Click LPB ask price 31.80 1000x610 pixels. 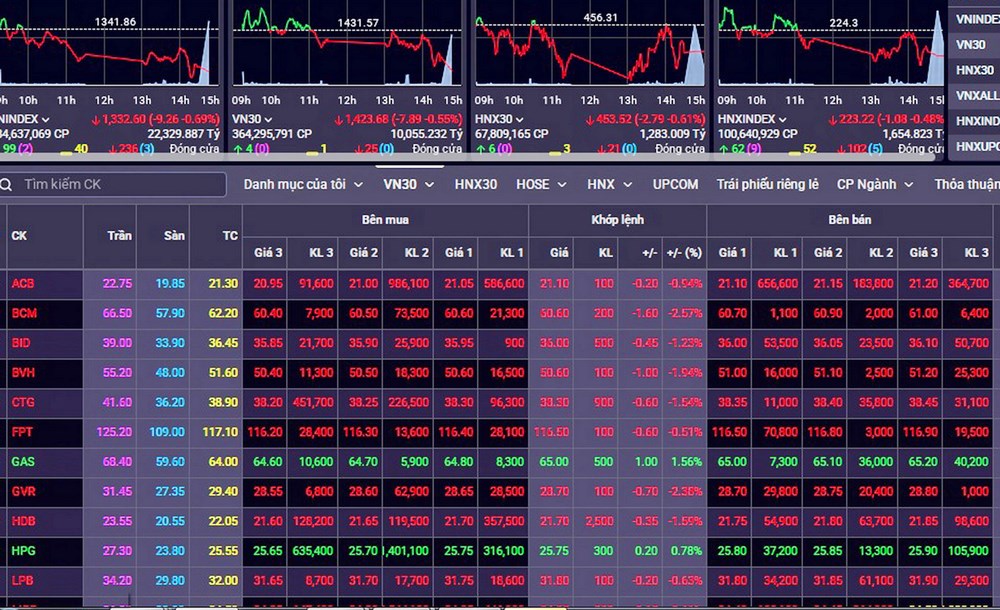732,581
